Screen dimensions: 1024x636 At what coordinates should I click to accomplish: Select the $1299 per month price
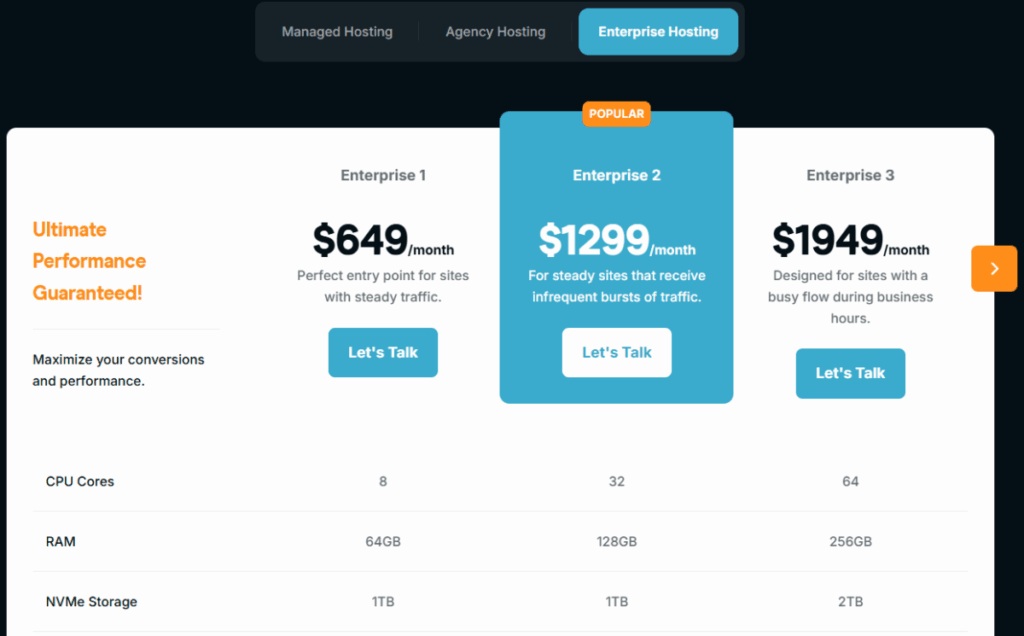pos(616,241)
